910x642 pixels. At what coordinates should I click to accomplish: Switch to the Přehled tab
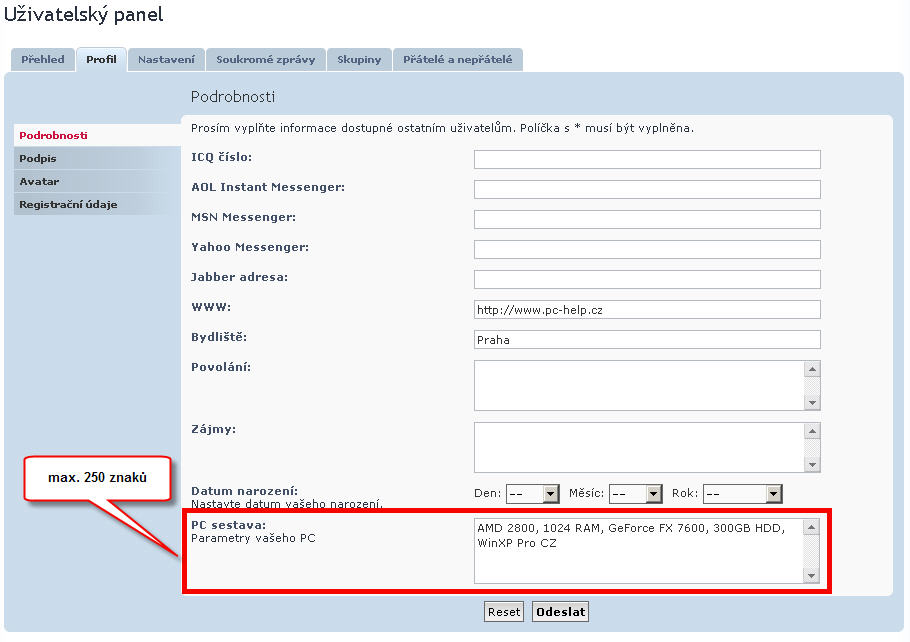[43, 60]
